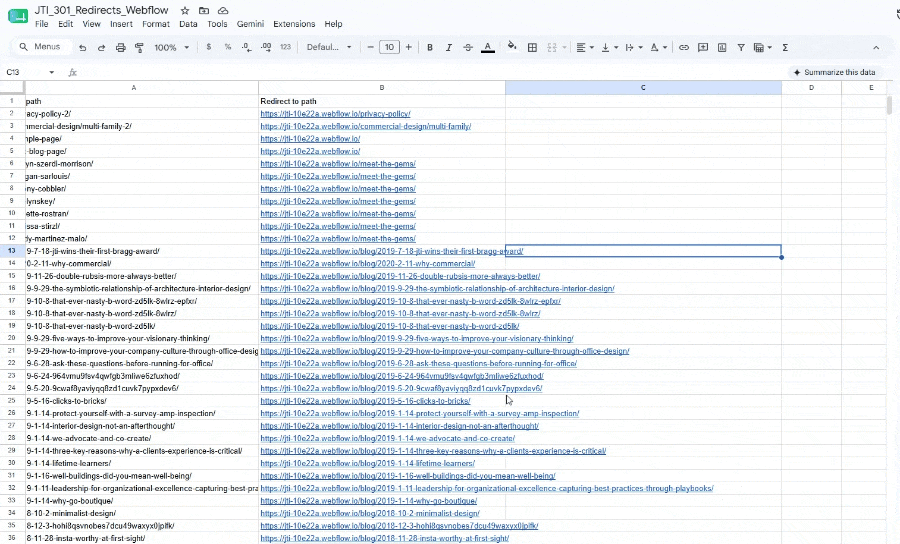Open more number formats (123)
This screenshot has height=544, width=900.
pos(285,47)
